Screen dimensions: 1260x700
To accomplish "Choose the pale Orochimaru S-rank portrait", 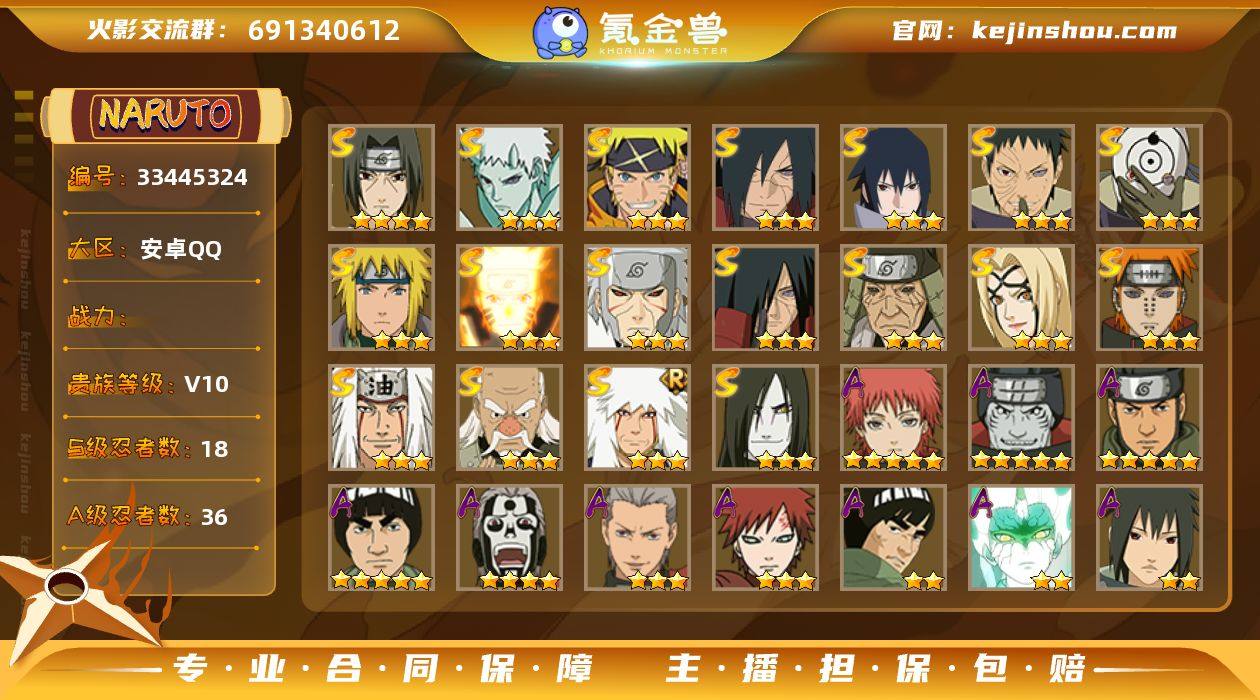I will tap(765, 418).
